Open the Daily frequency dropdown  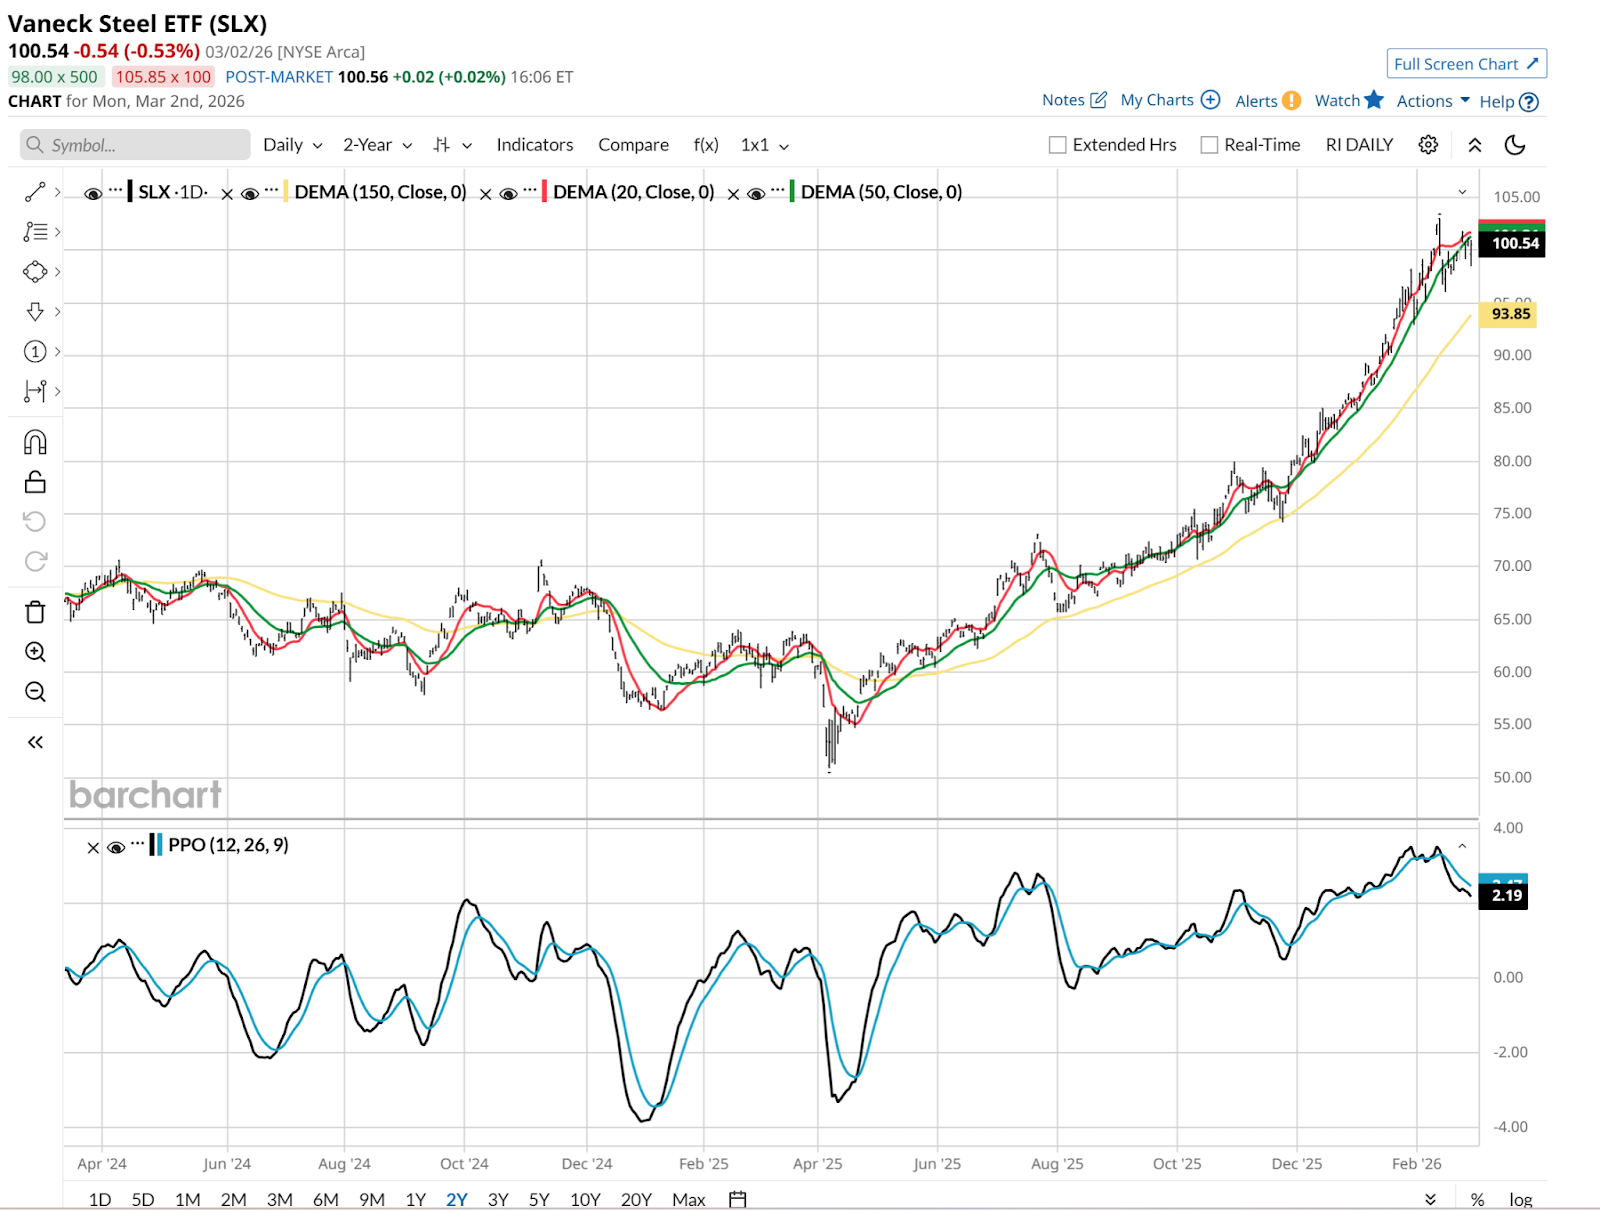(292, 145)
